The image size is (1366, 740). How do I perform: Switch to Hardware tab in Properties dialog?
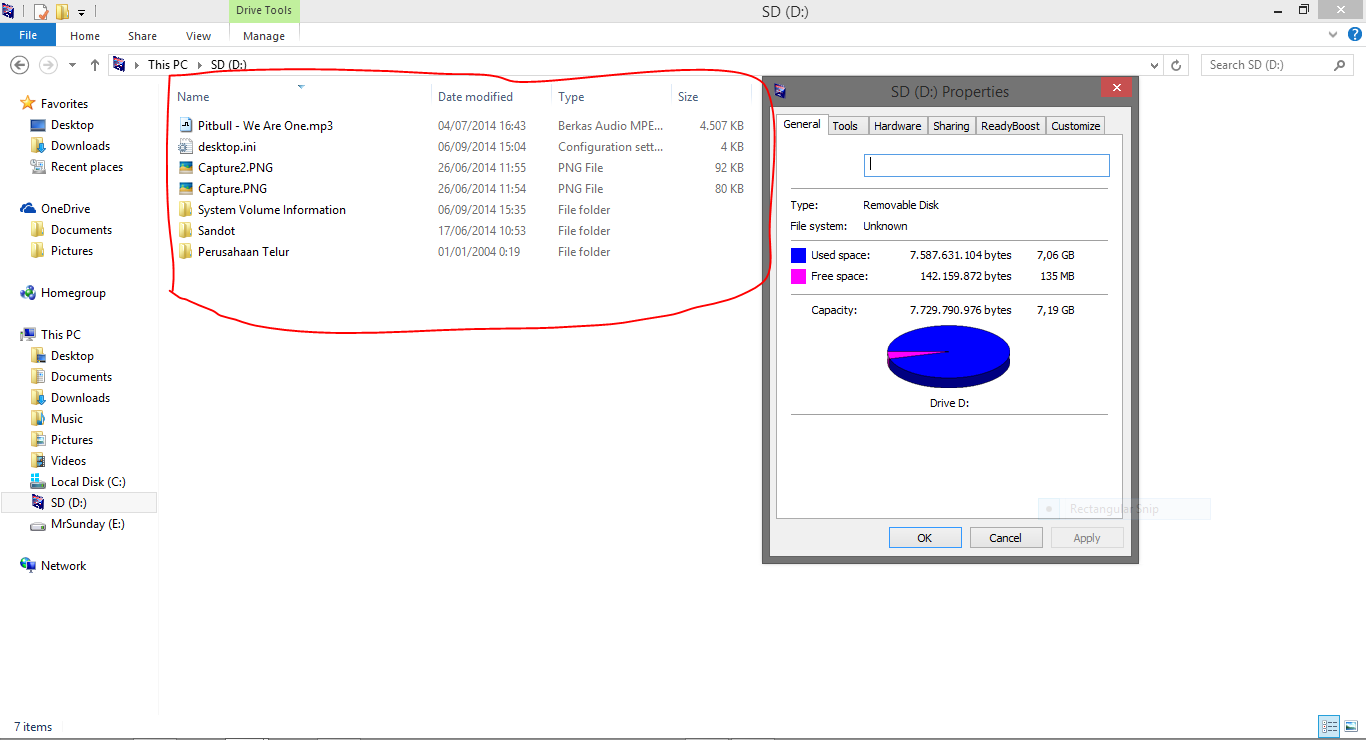pos(897,126)
